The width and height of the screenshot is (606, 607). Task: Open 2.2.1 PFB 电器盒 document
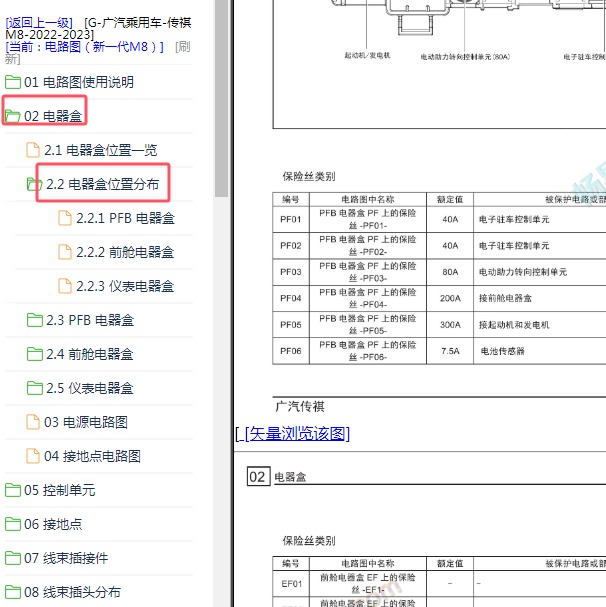(x=125, y=218)
